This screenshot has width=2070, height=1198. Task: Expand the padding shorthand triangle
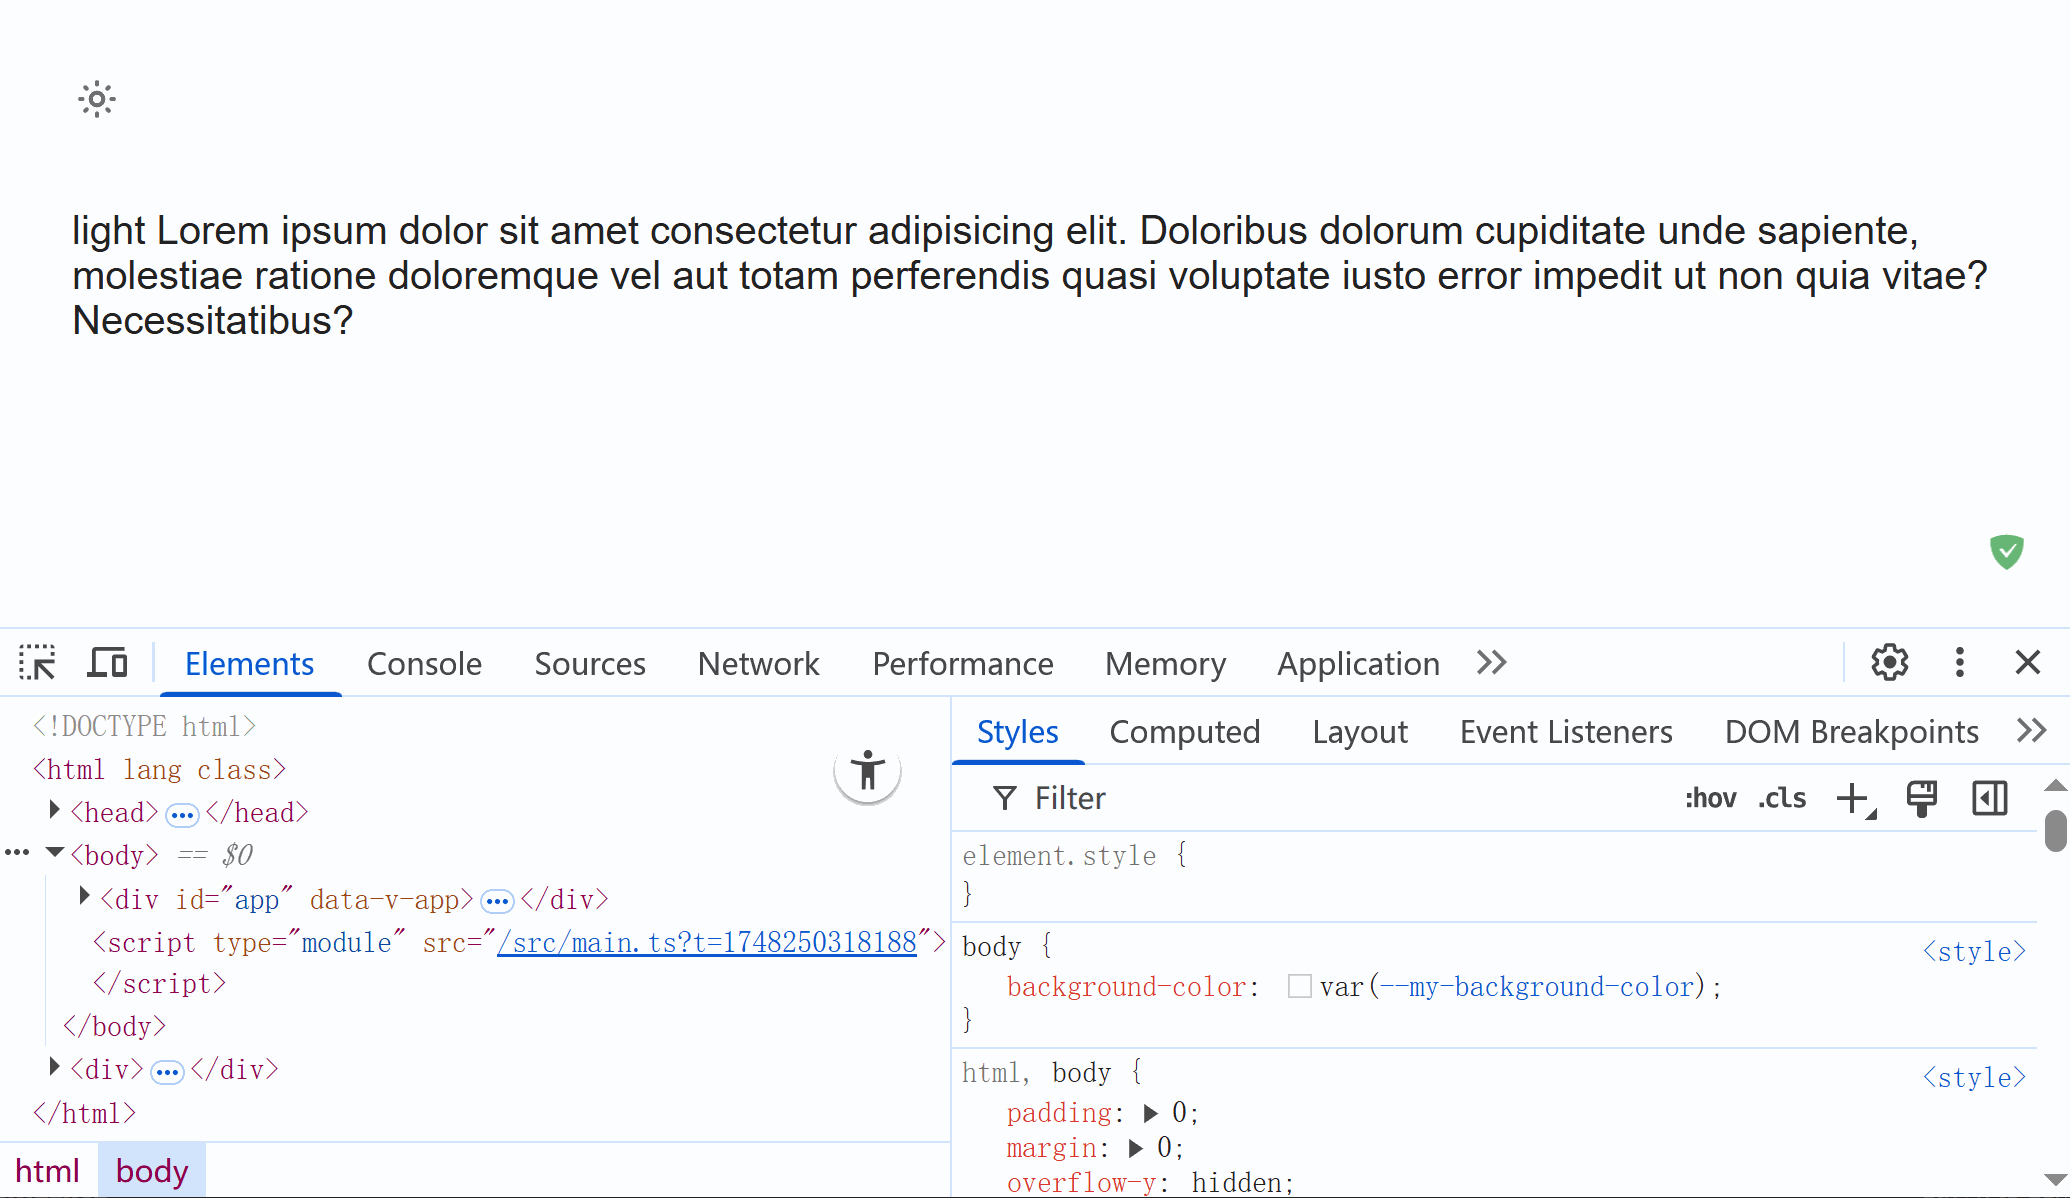(x=1150, y=1113)
